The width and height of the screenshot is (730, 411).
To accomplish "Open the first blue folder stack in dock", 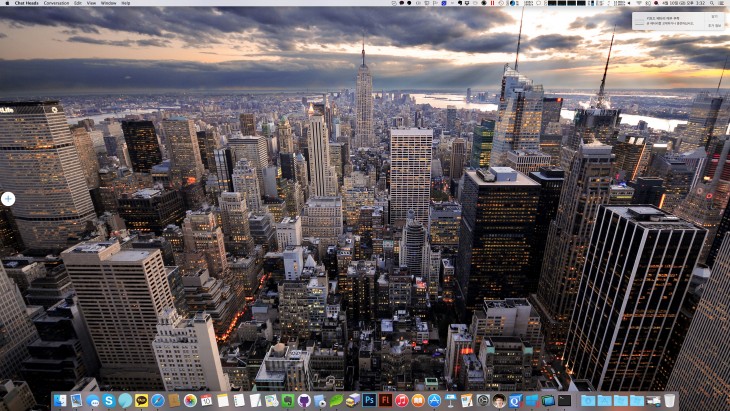I will tap(588, 401).
